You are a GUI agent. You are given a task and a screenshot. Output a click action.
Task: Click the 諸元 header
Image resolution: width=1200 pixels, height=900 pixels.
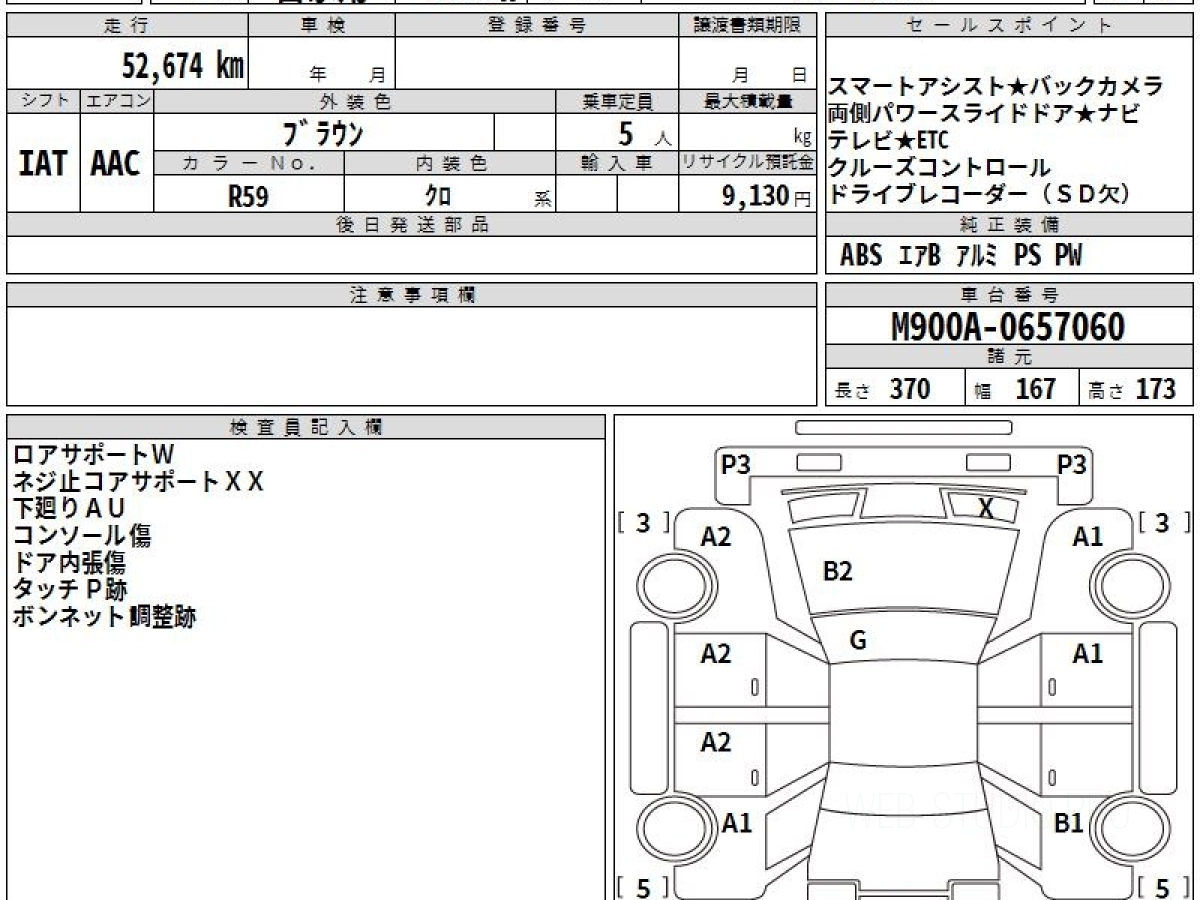click(1010, 357)
